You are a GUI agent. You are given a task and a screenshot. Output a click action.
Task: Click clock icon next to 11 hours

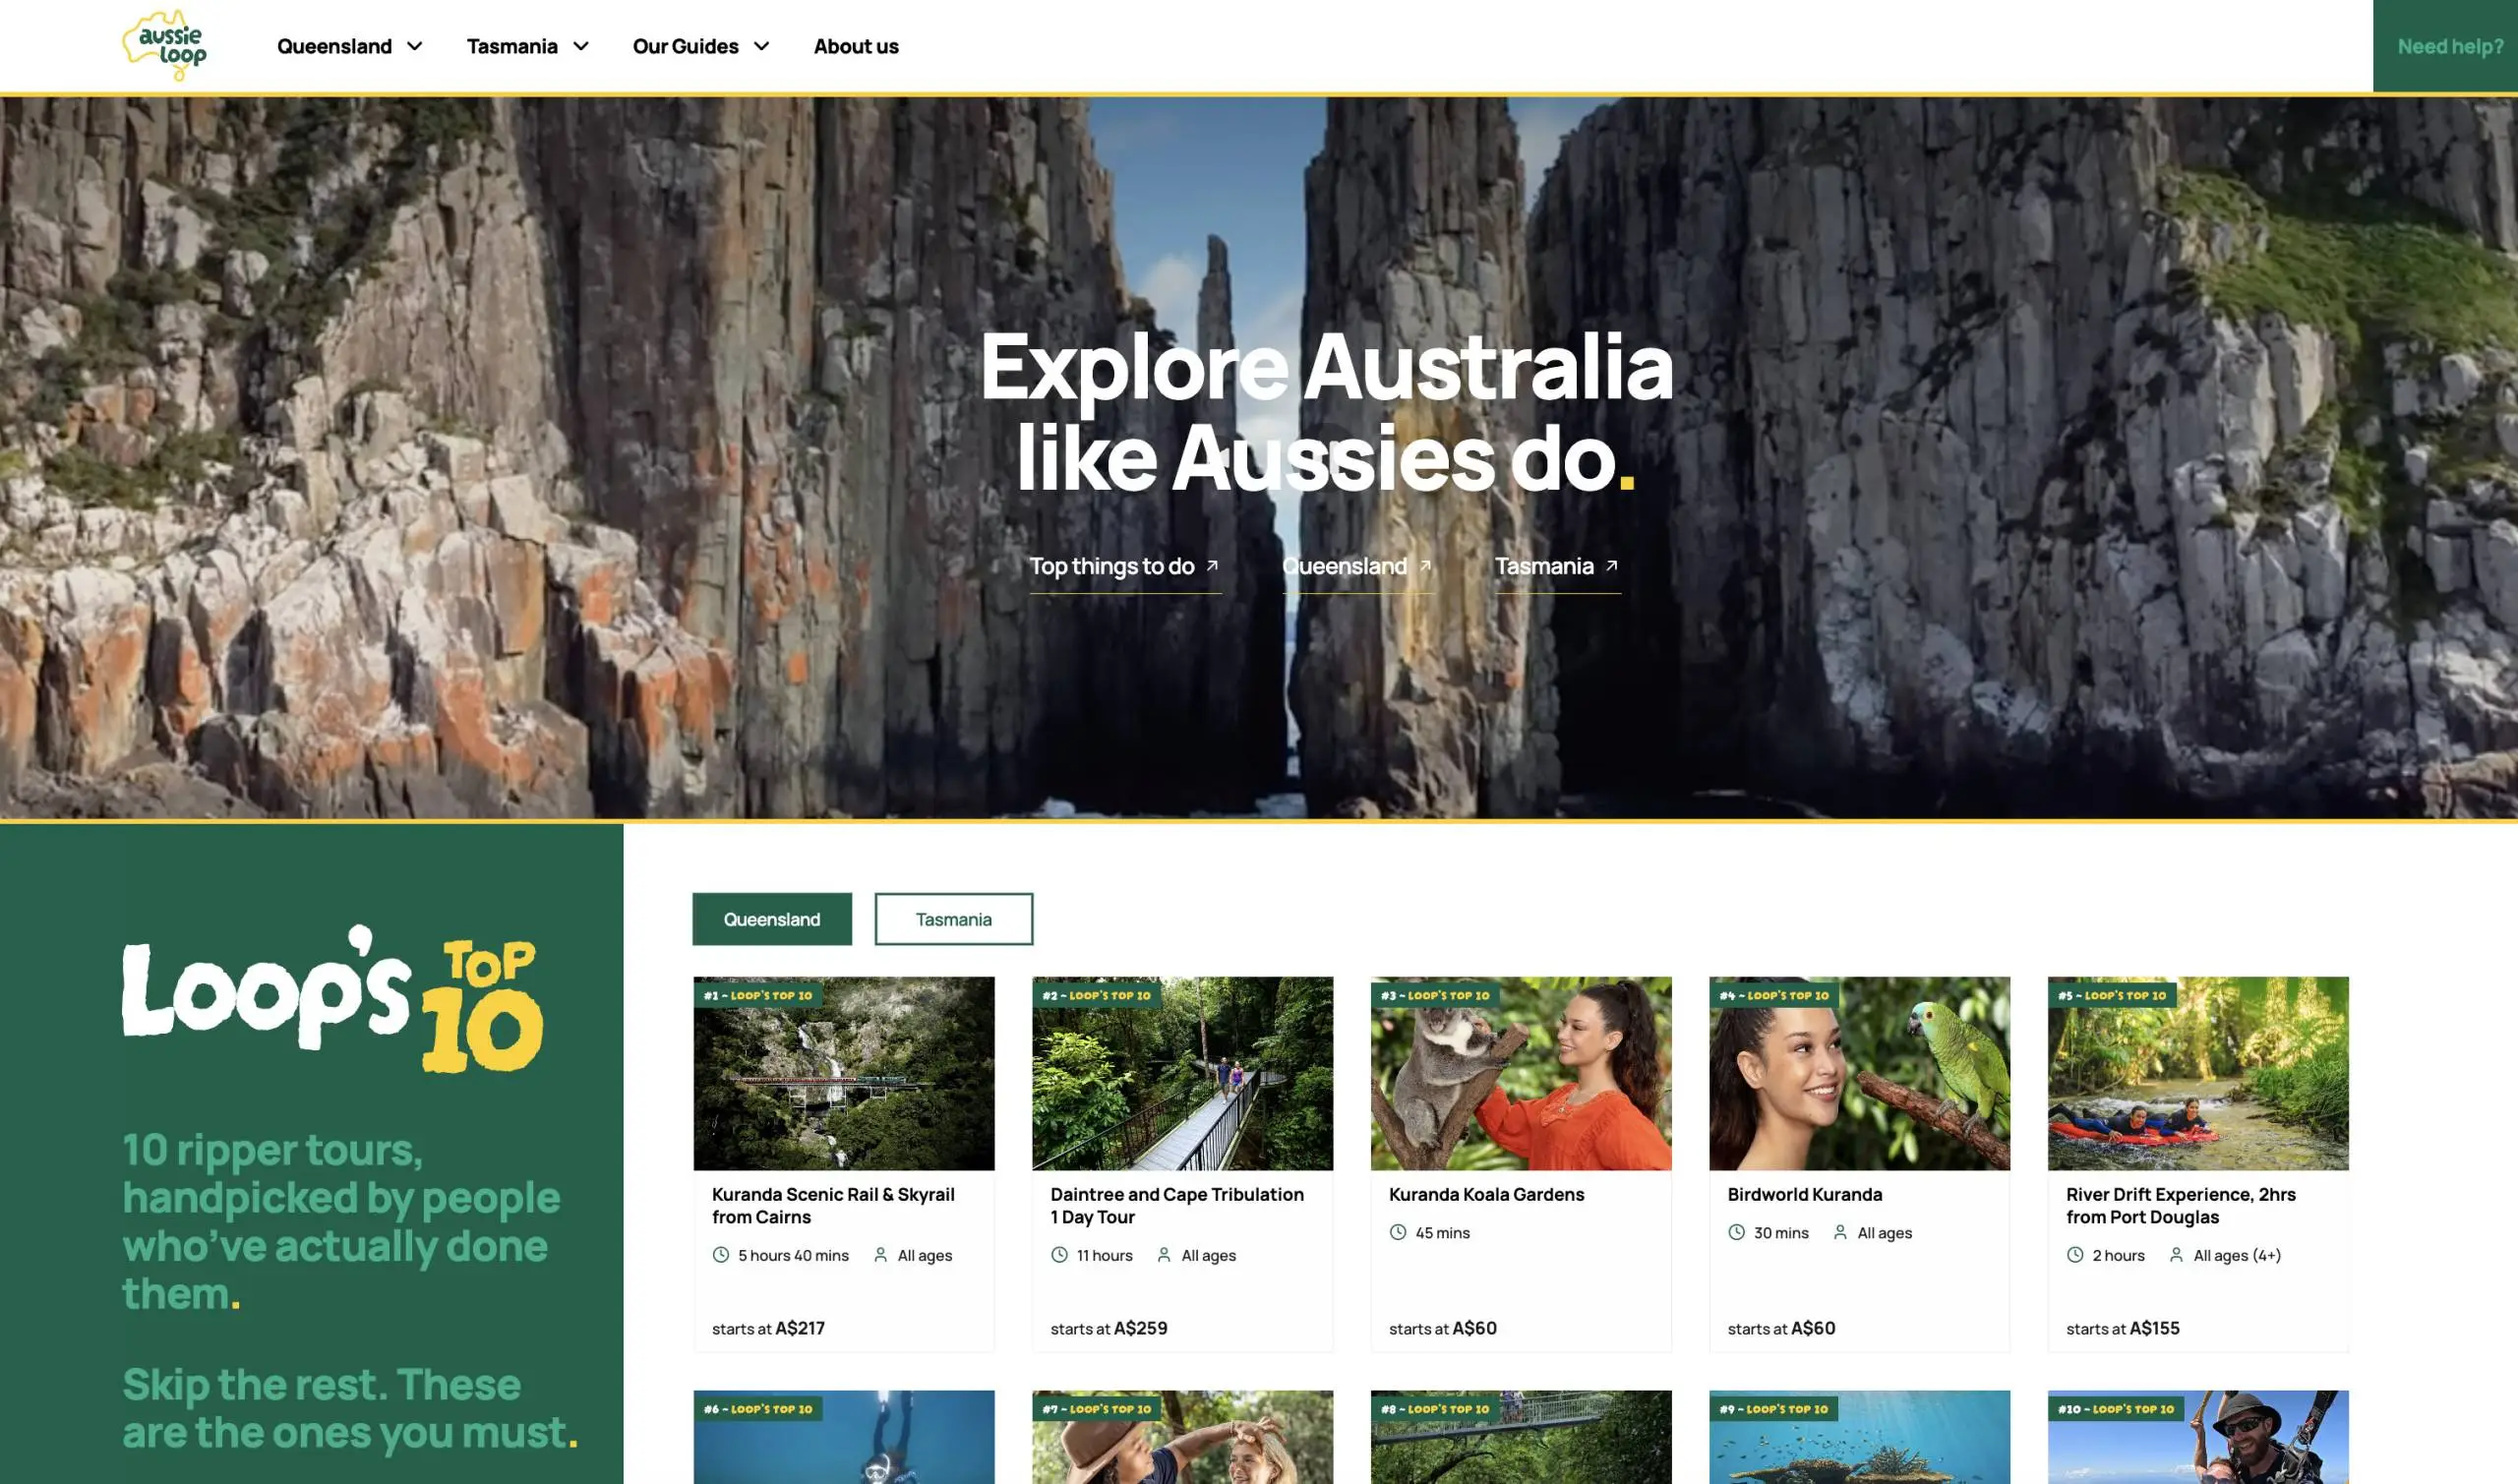tap(1059, 1254)
